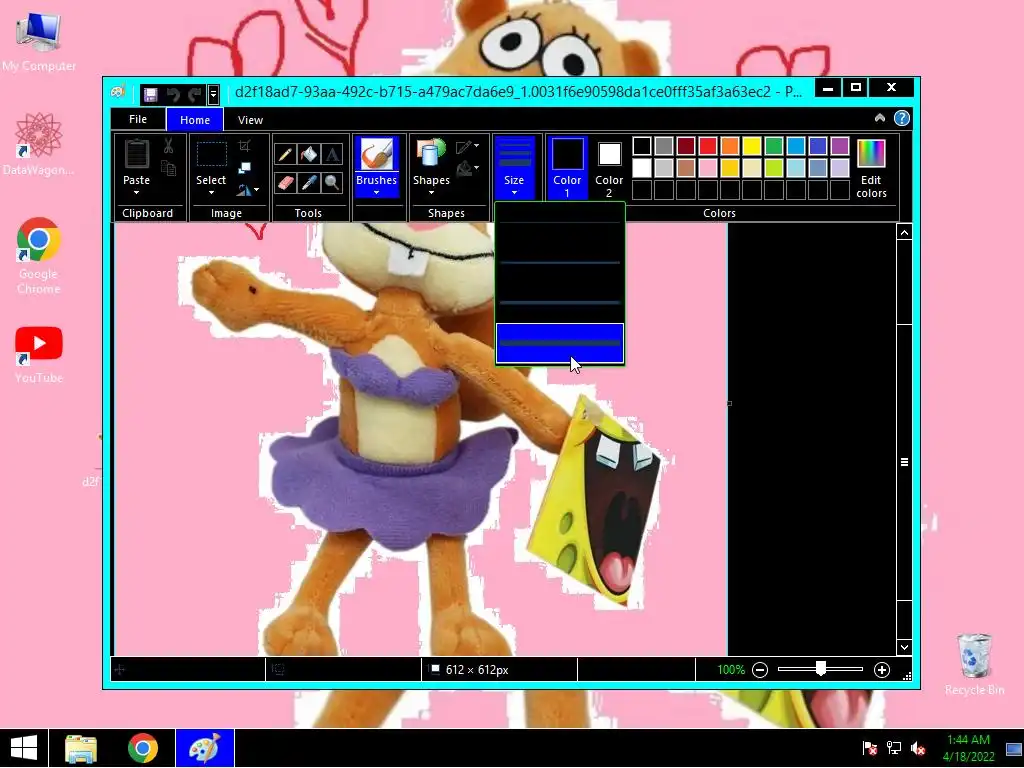Zoom out with the minus button
Viewport: 1024px width, 768px height.
click(760, 670)
